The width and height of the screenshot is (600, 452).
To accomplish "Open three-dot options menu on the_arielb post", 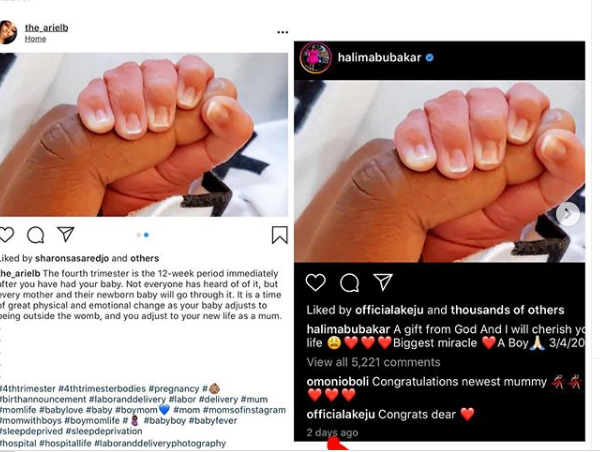I will (x=282, y=32).
